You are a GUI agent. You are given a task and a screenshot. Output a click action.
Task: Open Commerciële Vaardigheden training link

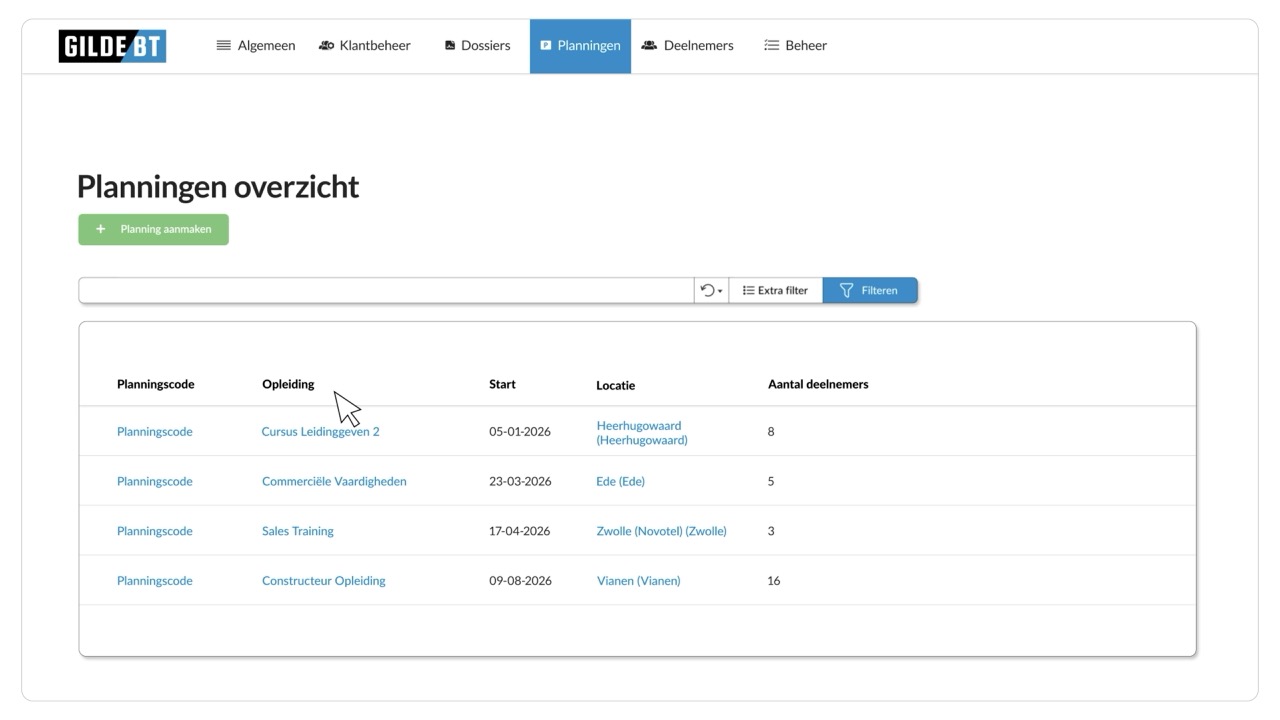coord(334,481)
